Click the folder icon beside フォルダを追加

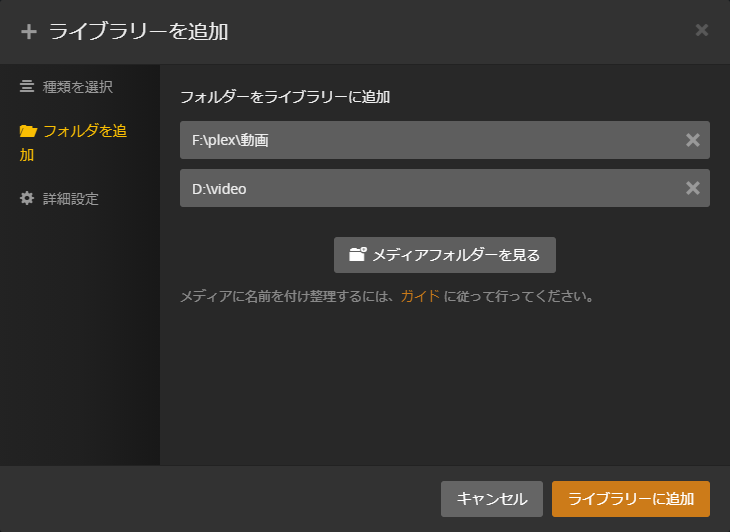(28, 131)
